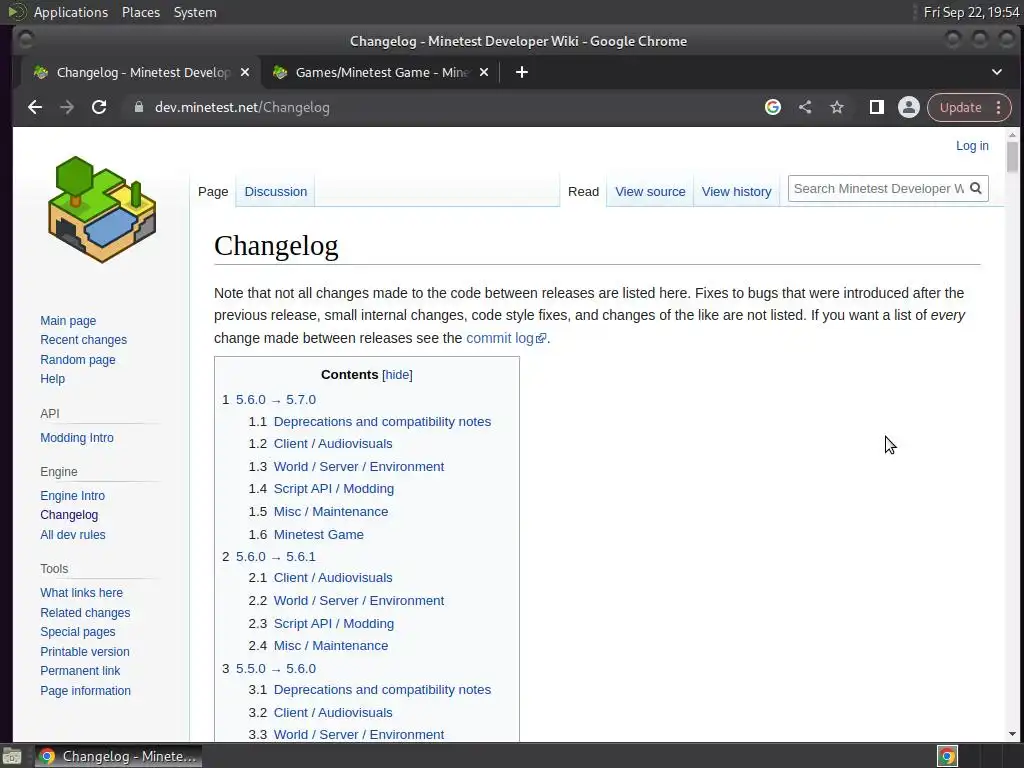Image resolution: width=1024 pixels, height=768 pixels.
Task: Open the side panel icon
Action: [876, 107]
